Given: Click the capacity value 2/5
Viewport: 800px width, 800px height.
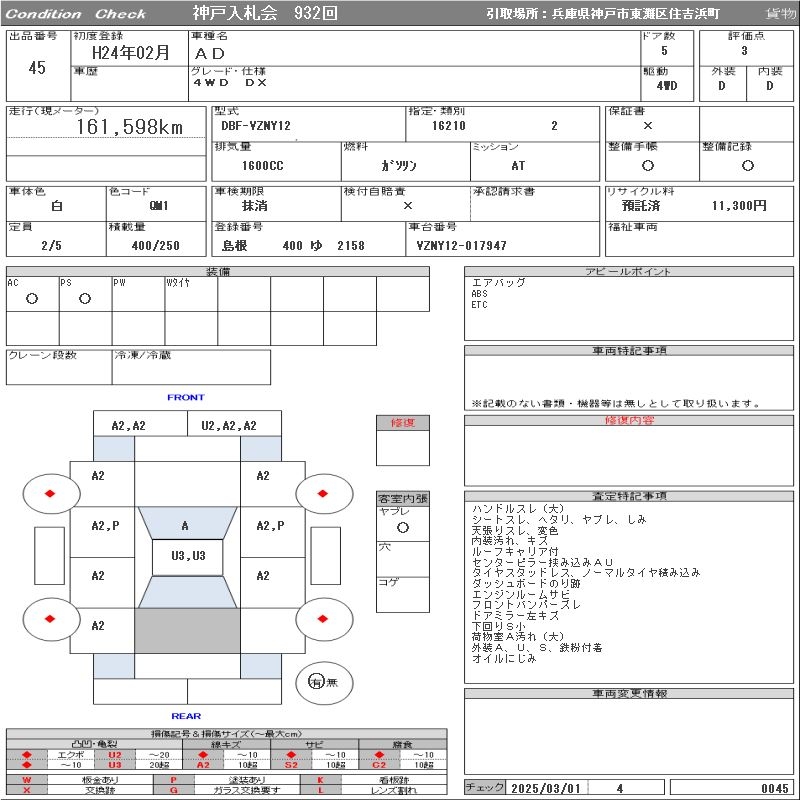Looking at the screenshot, I should click(x=52, y=246).
